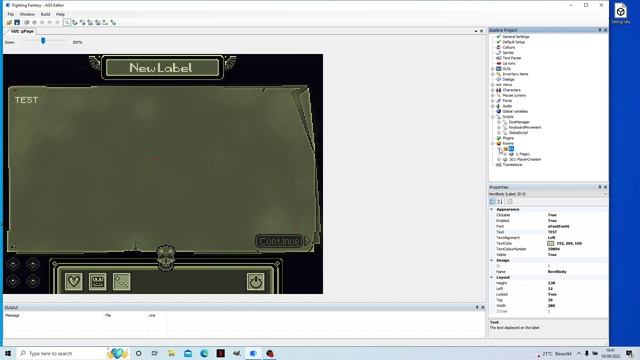Open Task View on the taskbar

(155, 353)
